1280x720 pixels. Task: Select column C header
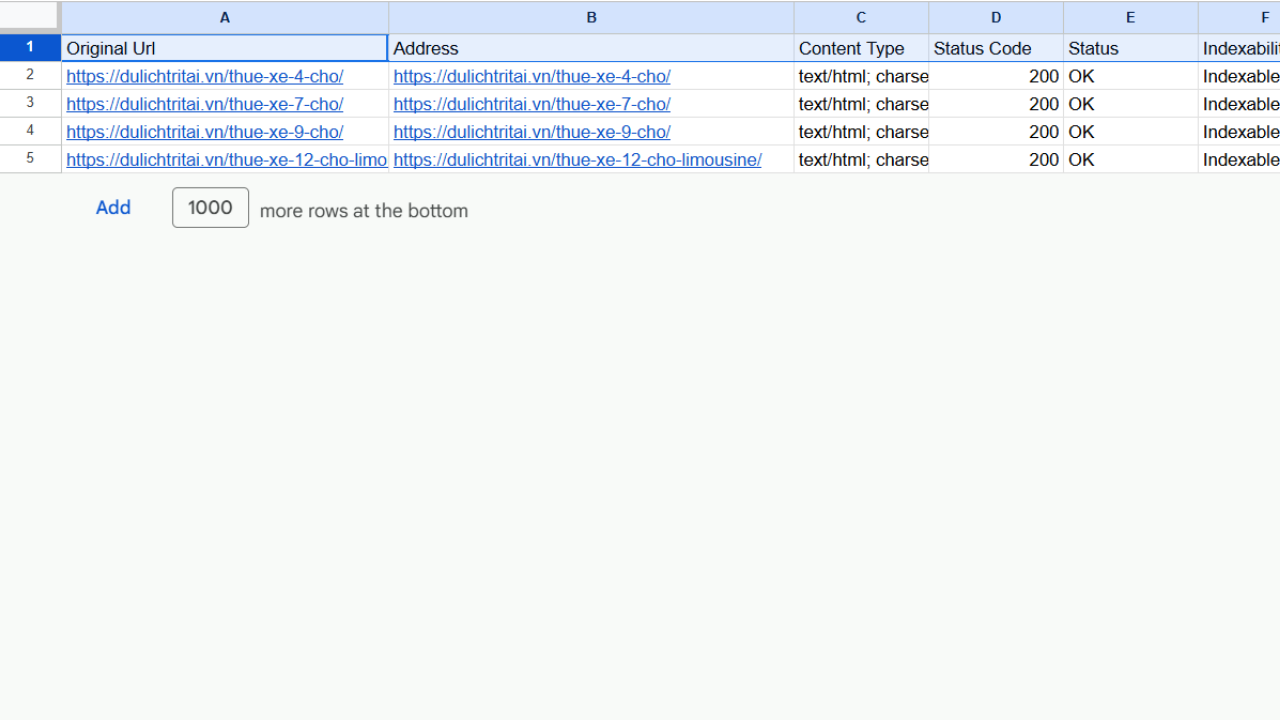[861, 17]
